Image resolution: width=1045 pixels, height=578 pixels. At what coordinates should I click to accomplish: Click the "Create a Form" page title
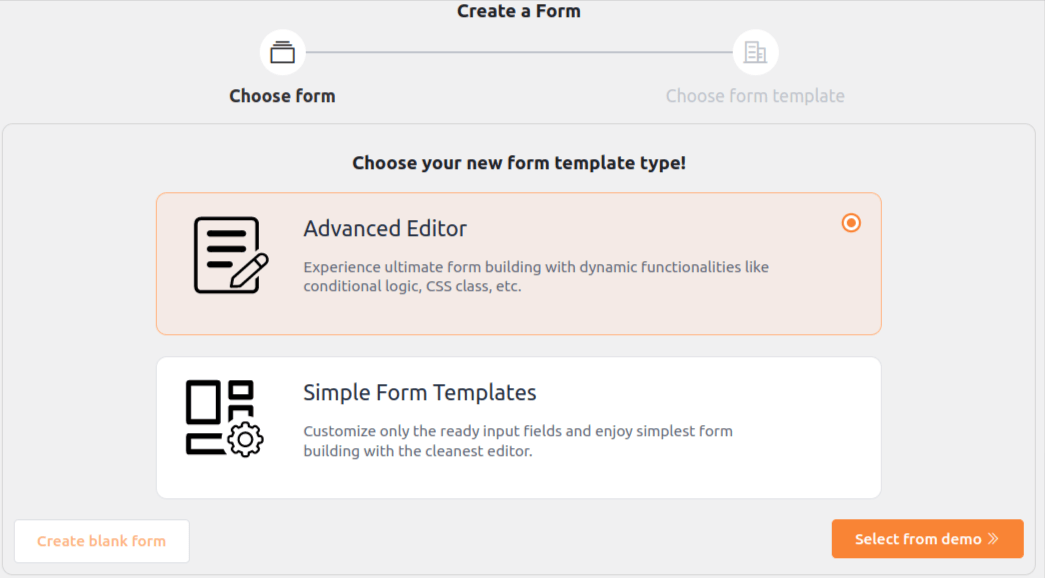(518, 12)
